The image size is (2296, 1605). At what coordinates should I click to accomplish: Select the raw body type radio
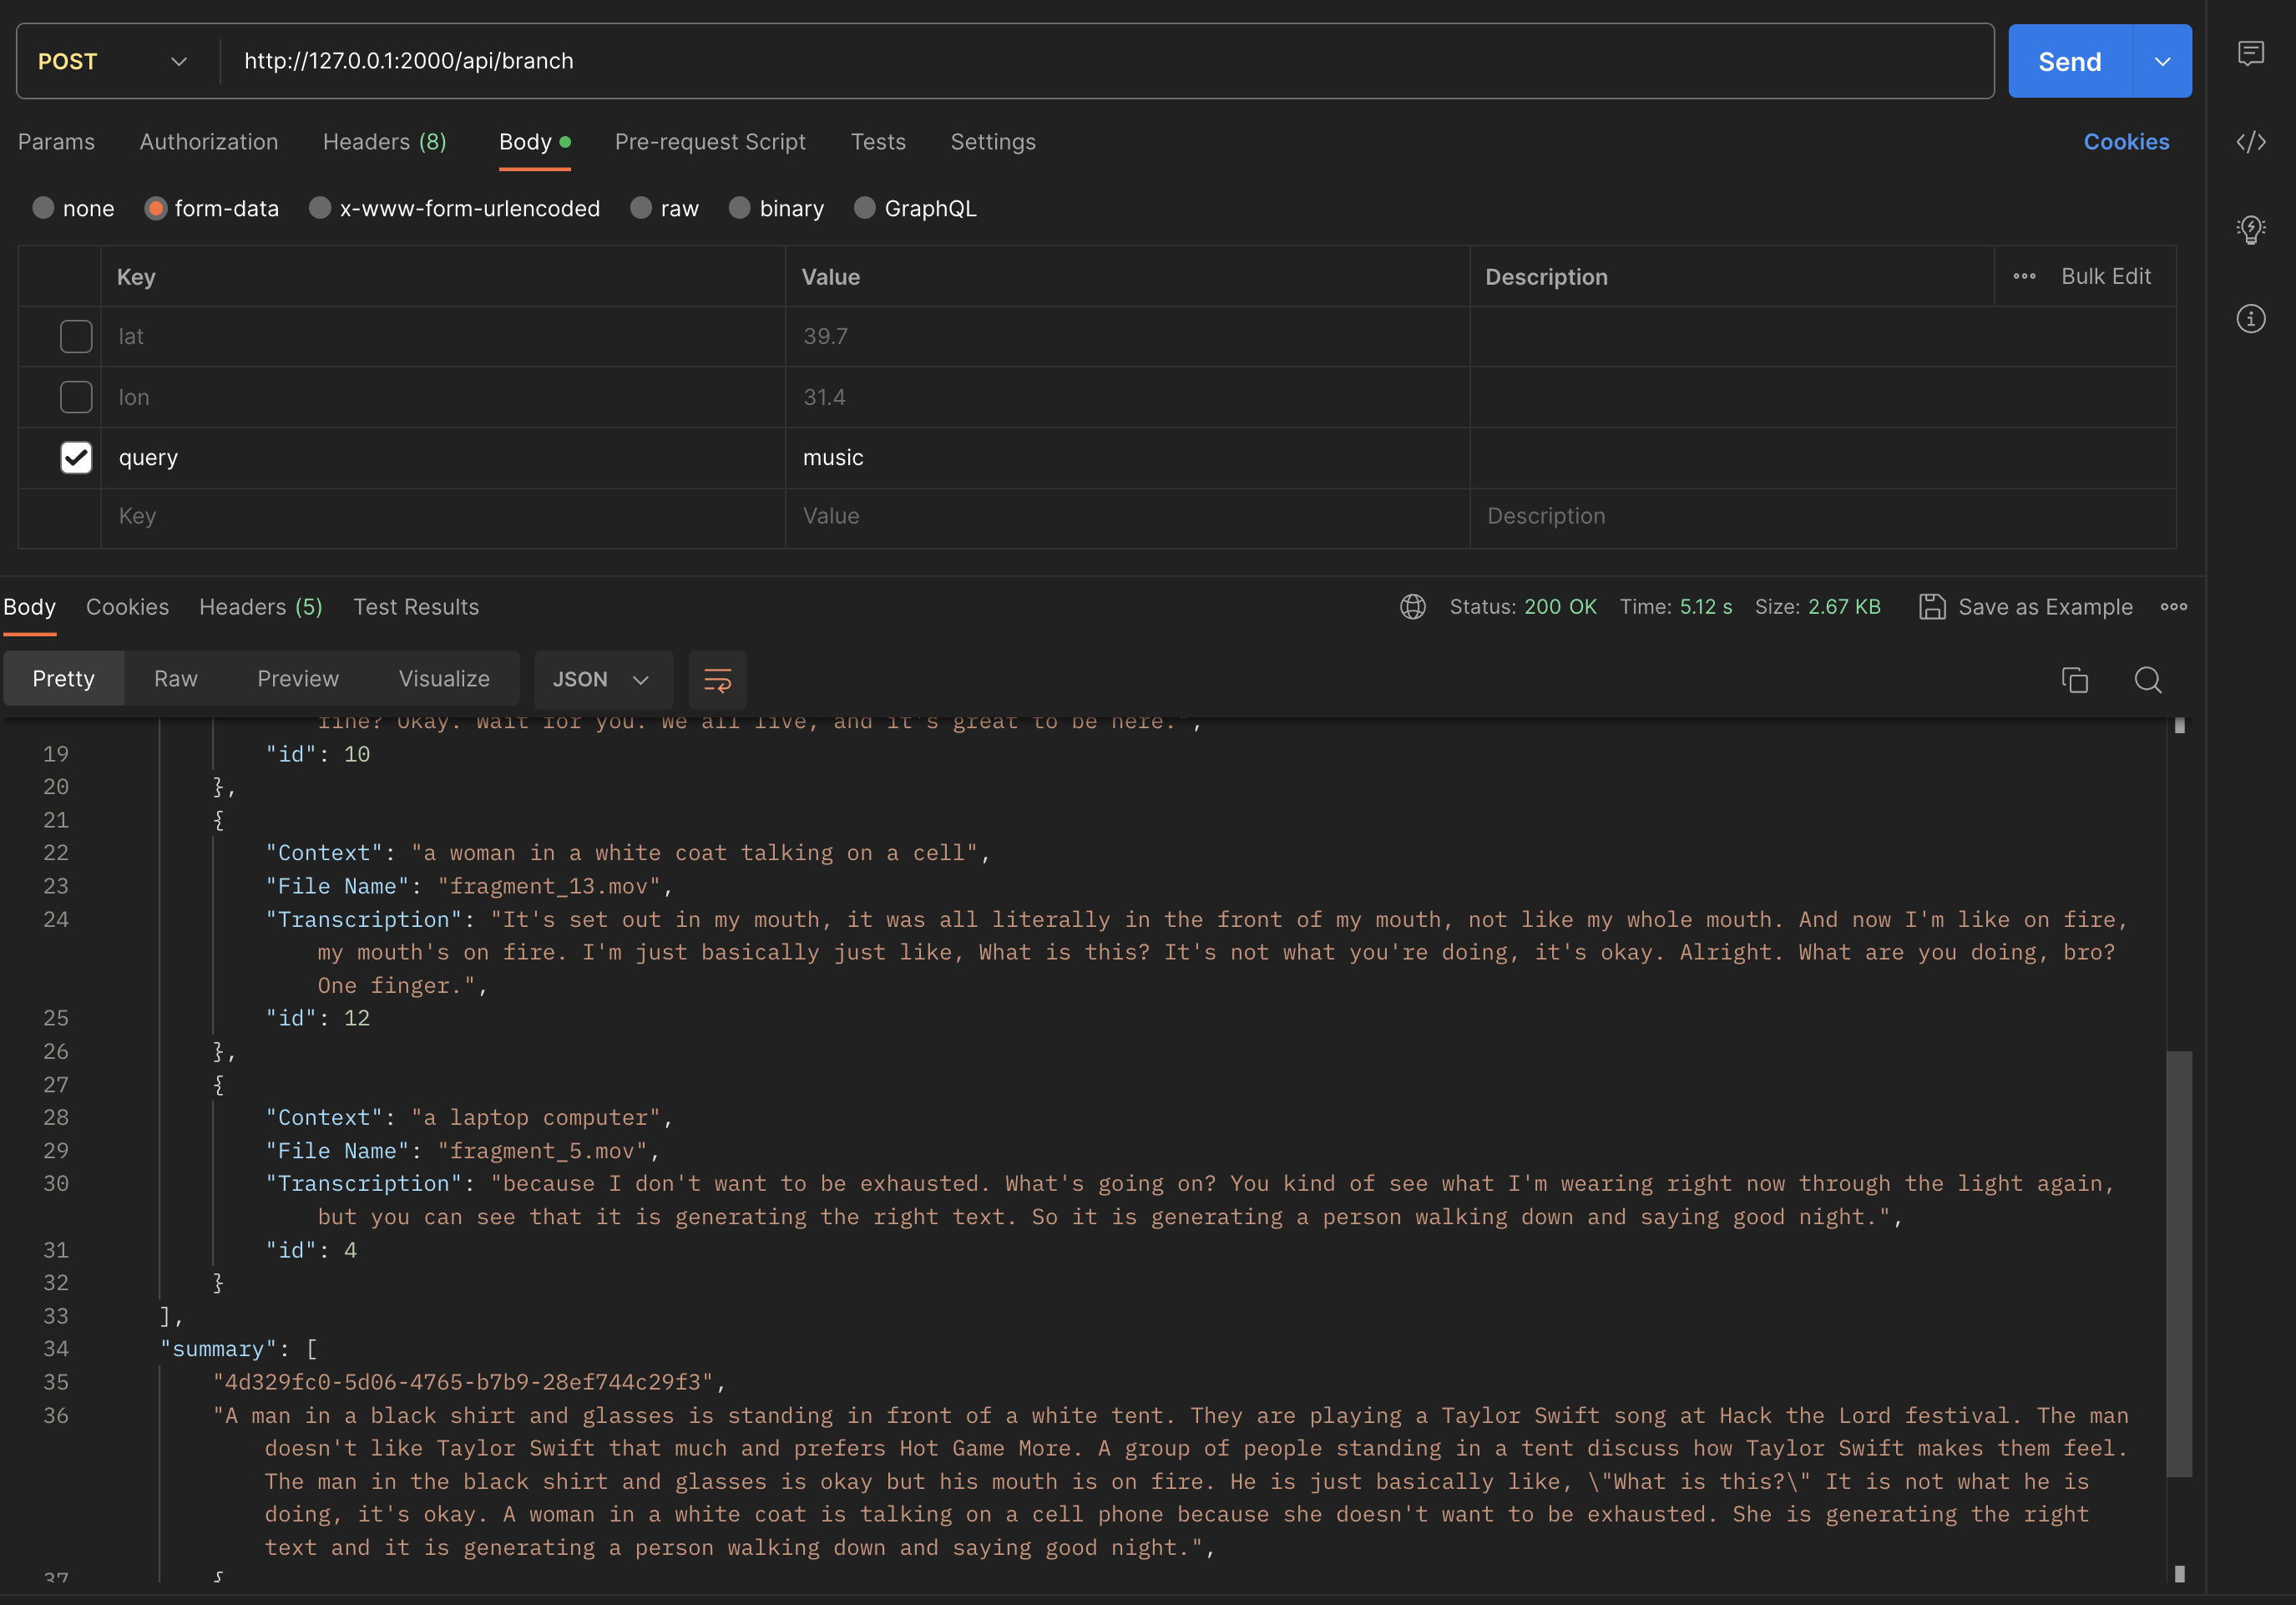pyautogui.click(x=641, y=208)
